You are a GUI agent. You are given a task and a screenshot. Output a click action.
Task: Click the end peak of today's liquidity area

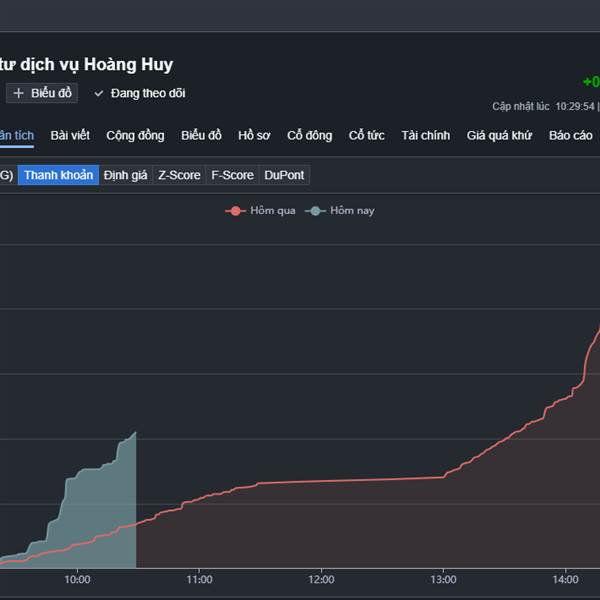135,433
